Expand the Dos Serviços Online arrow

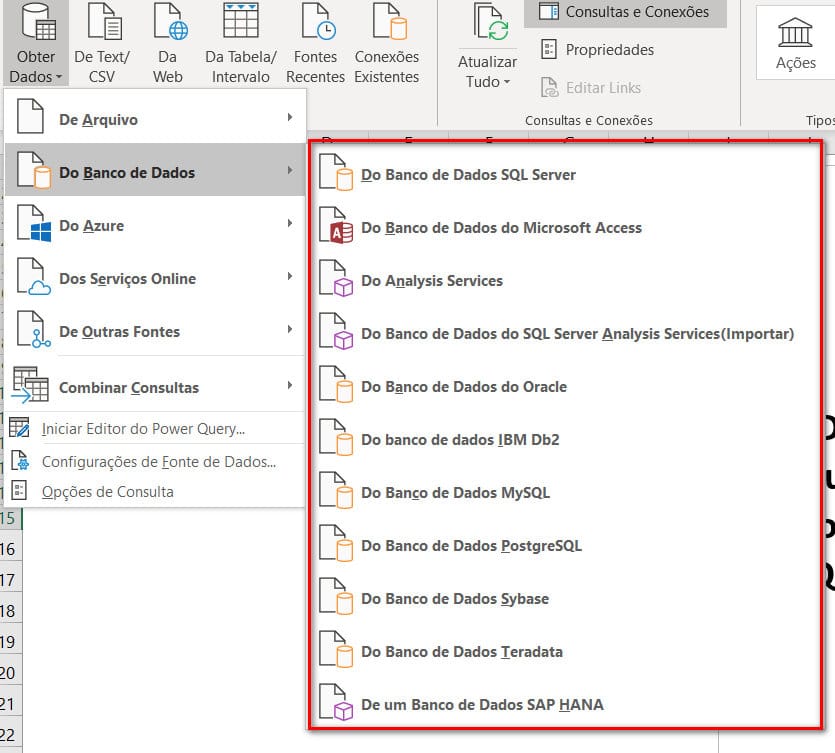pyautogui.click(x=290, y=276)
